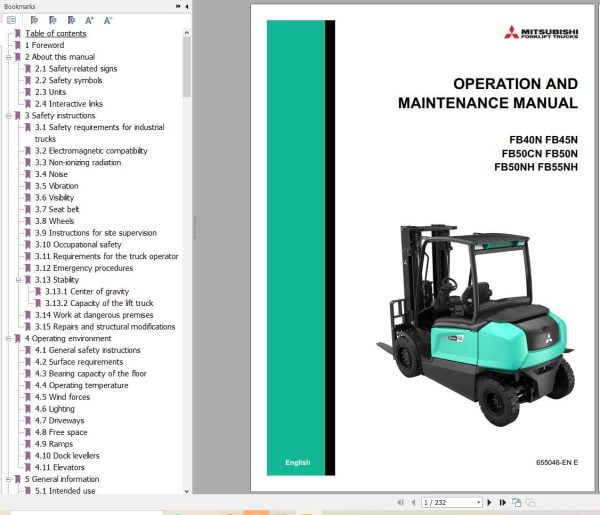Decrease bookmark text size with A- icon
This screenshot has width=600, height=515.
[x=108, y=20]
